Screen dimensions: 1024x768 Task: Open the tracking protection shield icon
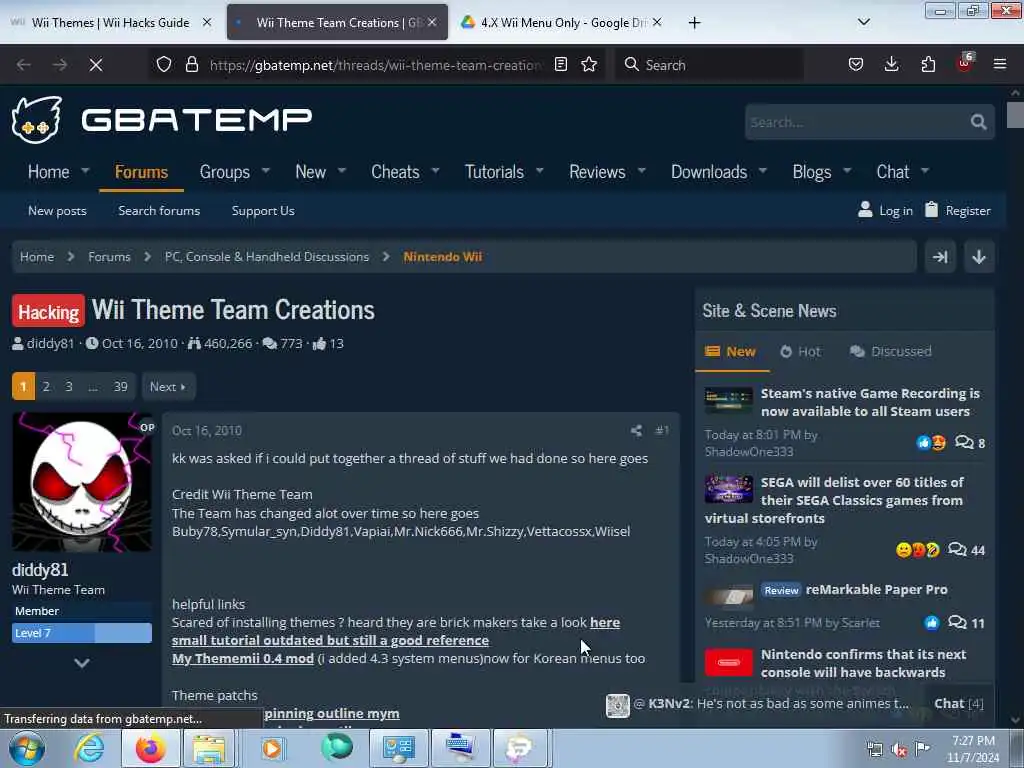point(164,64)
